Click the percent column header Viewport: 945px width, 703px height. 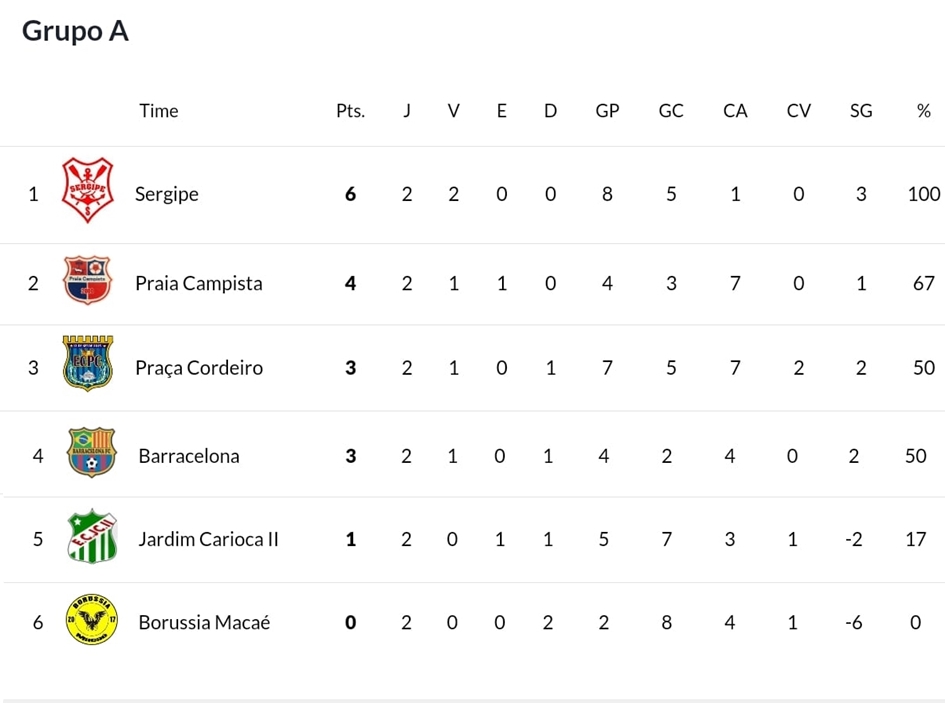[x=923, y=111]
